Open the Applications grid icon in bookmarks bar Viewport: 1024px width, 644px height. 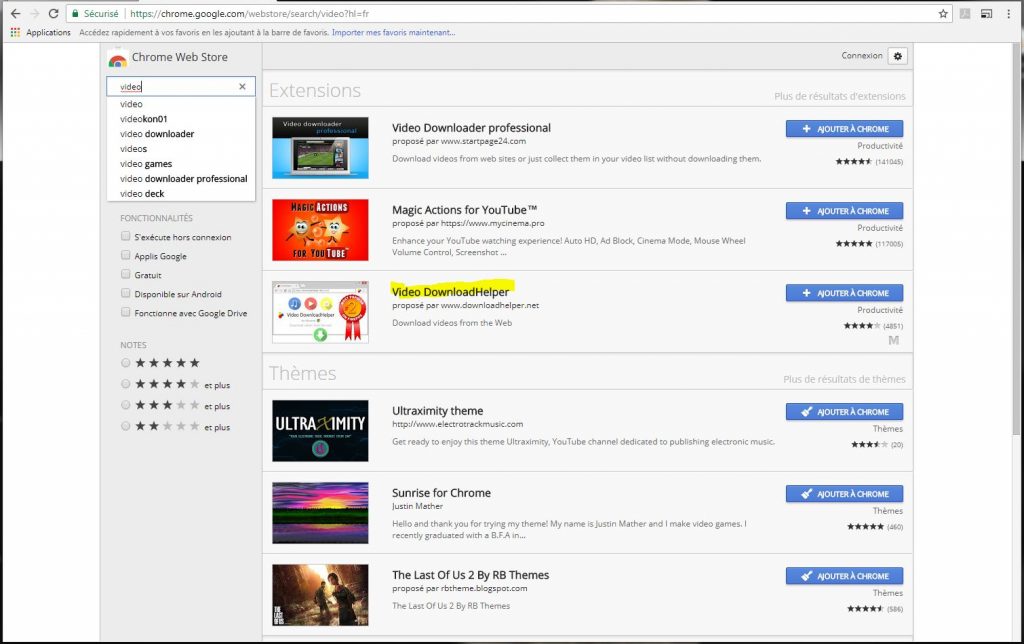click(15, 32)
